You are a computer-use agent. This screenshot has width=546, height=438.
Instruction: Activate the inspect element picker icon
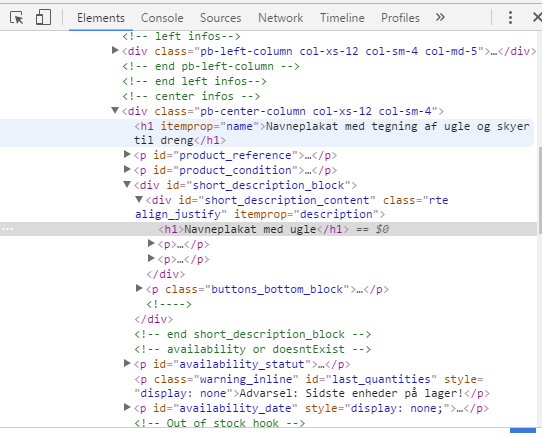click(16, 17)
